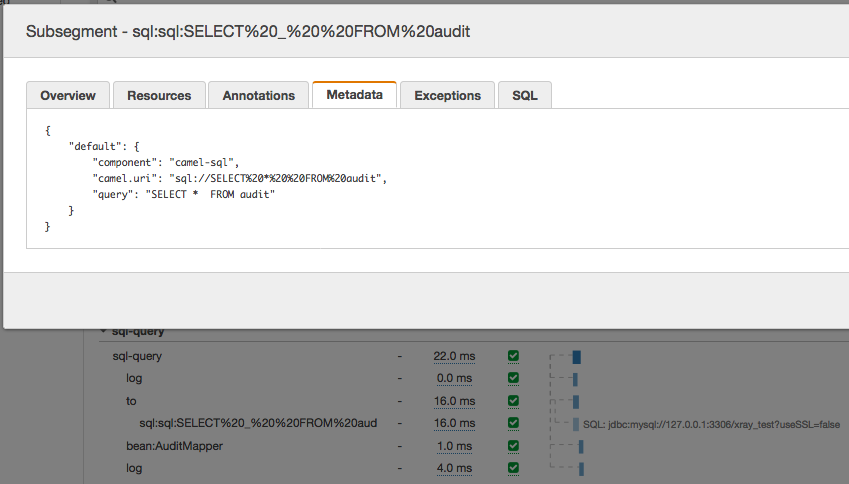Select the sql-query row in trace list
849x484 pixels.
tap(137, 356)
